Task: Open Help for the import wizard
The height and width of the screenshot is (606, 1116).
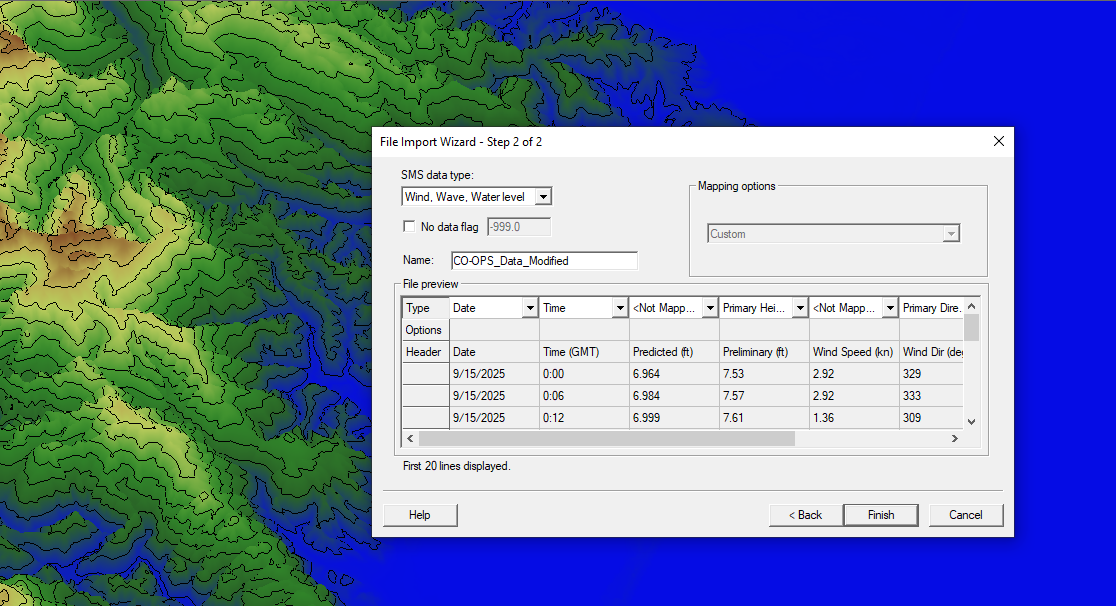Action: pyautogui.click(x=420, y=515)
